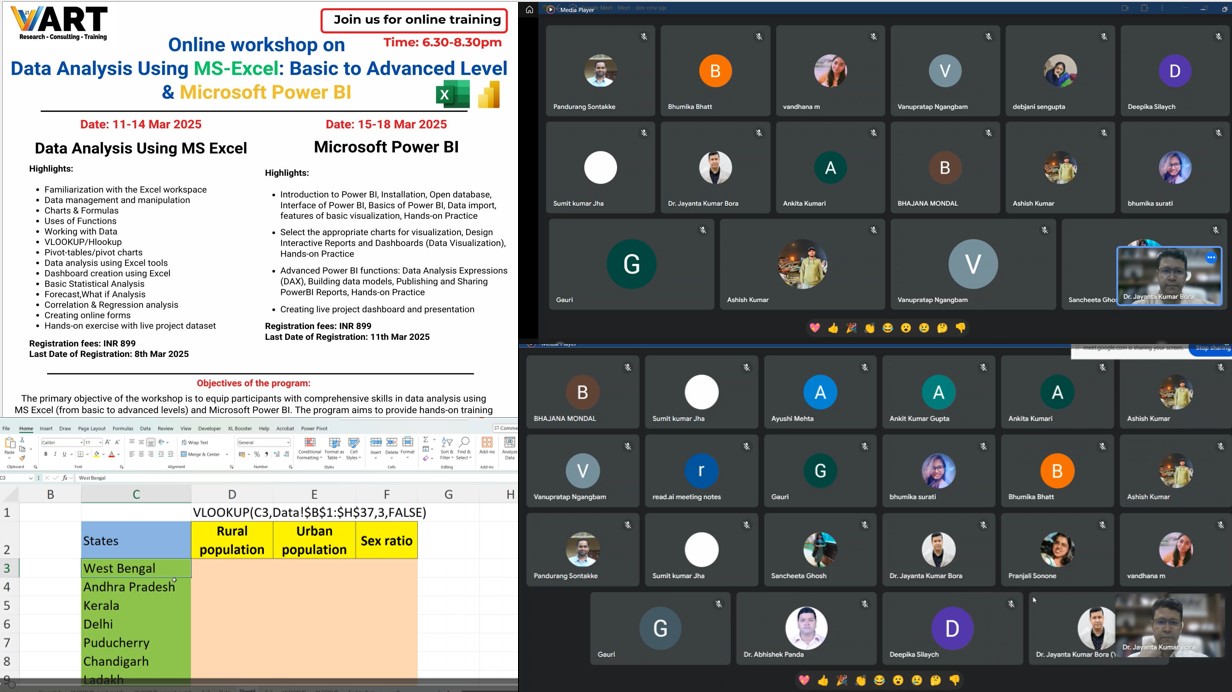
Task: Toggle Underline formatting in Excel
Action: (x=64, y=454)
